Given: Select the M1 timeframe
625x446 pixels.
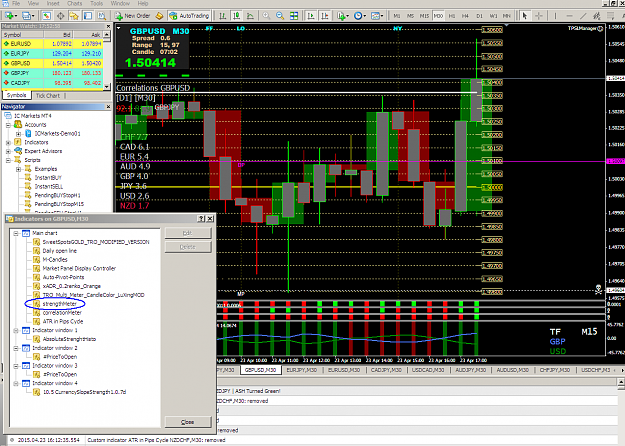Looking at the screenshot, I should tap(397, 16).
